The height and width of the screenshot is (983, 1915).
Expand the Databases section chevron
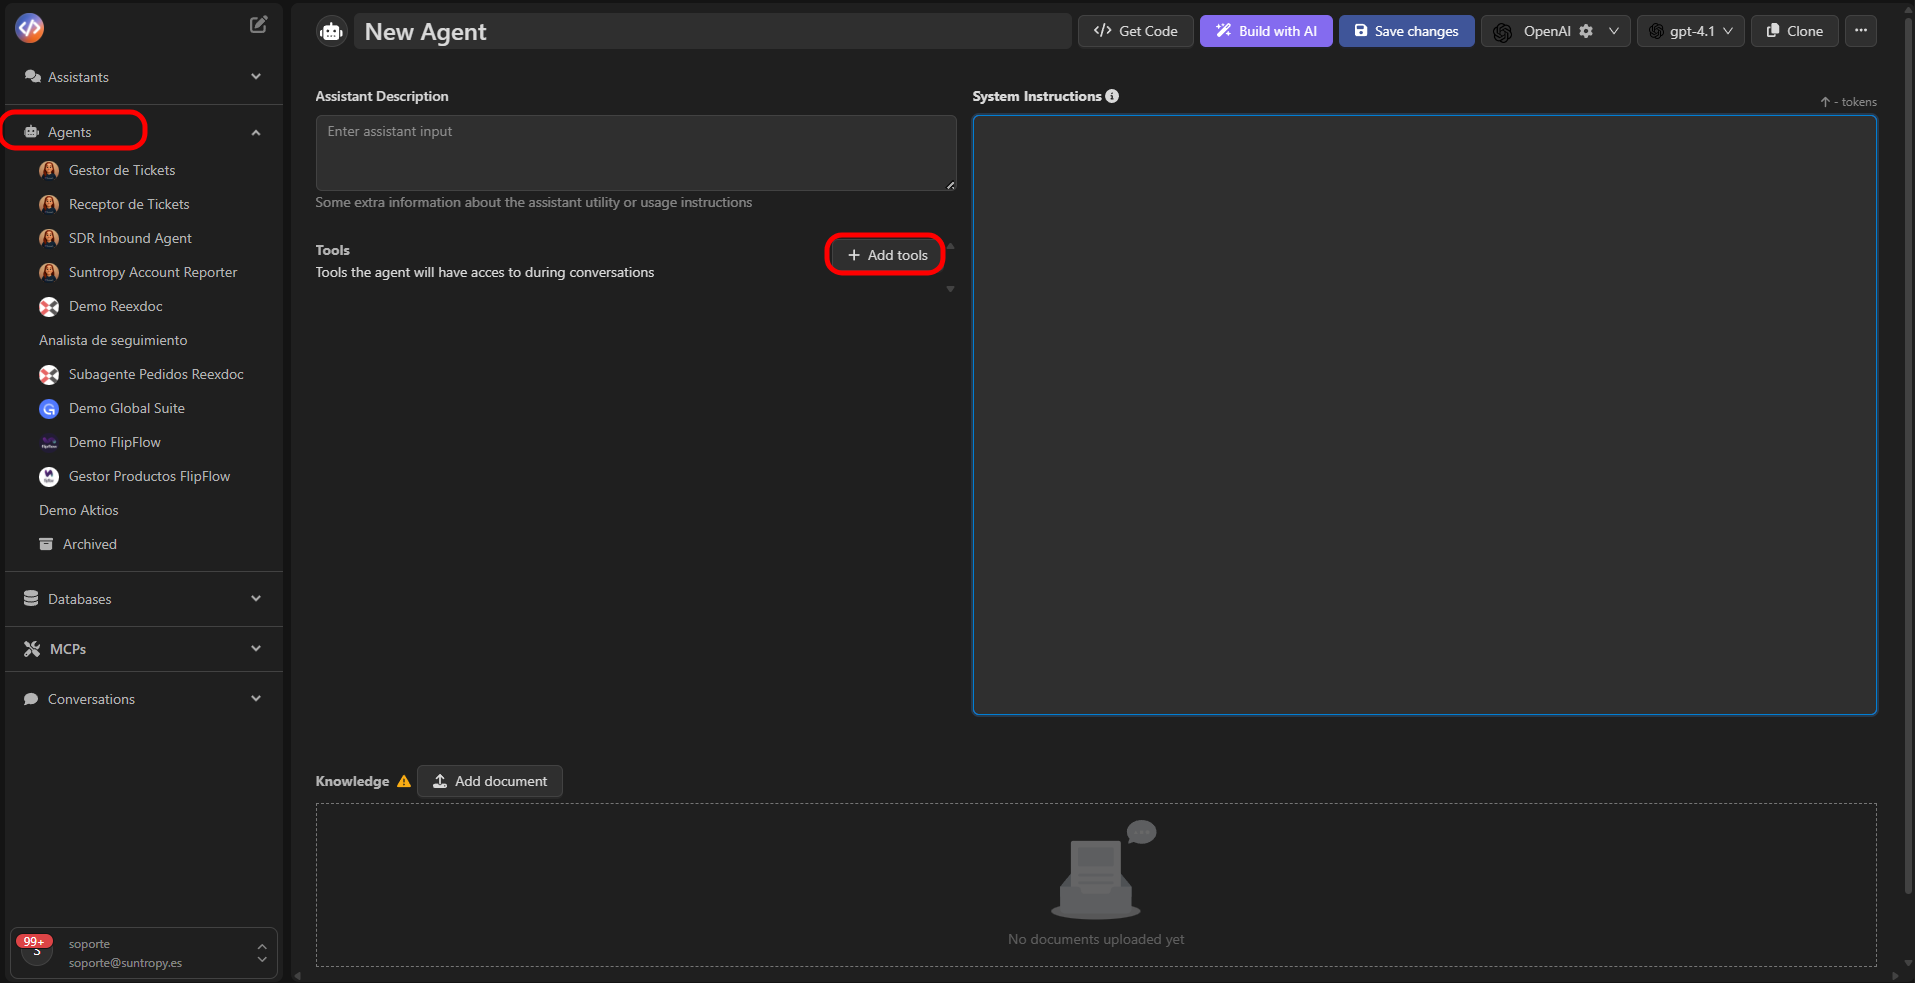coord(256,598)
